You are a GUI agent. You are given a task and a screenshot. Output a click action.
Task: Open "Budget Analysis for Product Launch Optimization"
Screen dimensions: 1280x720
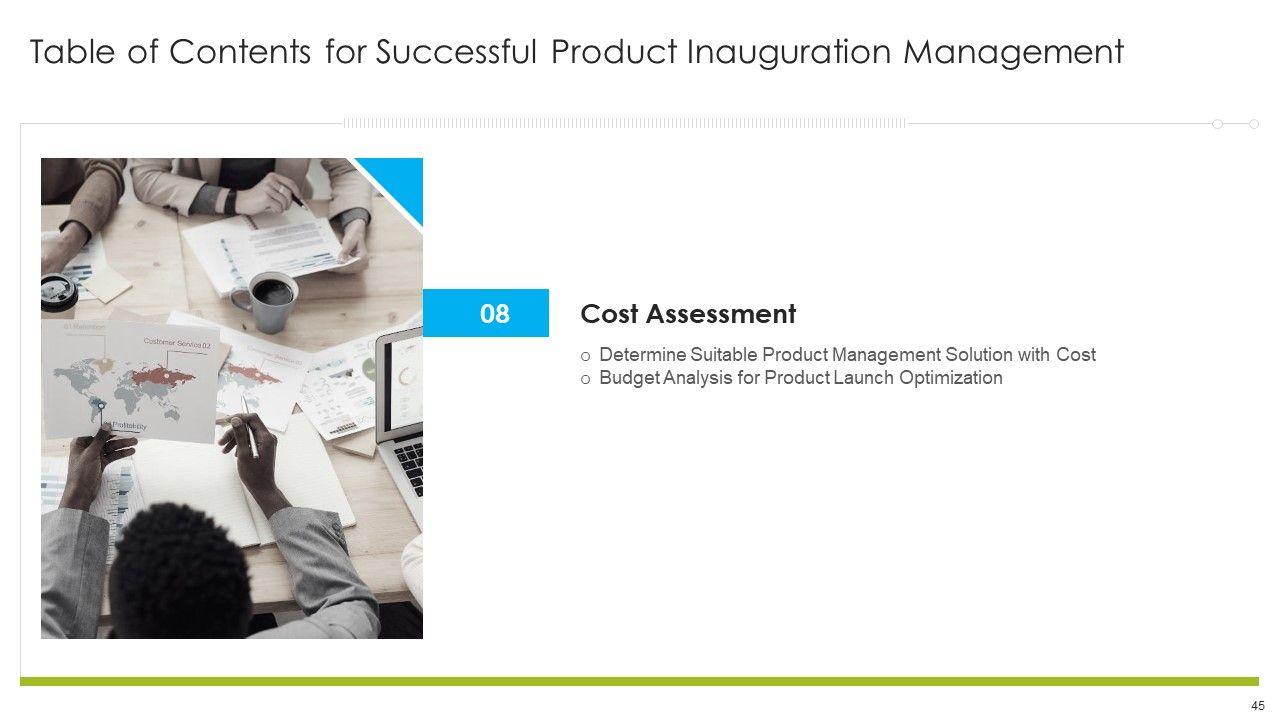click(x=800, y=378)
